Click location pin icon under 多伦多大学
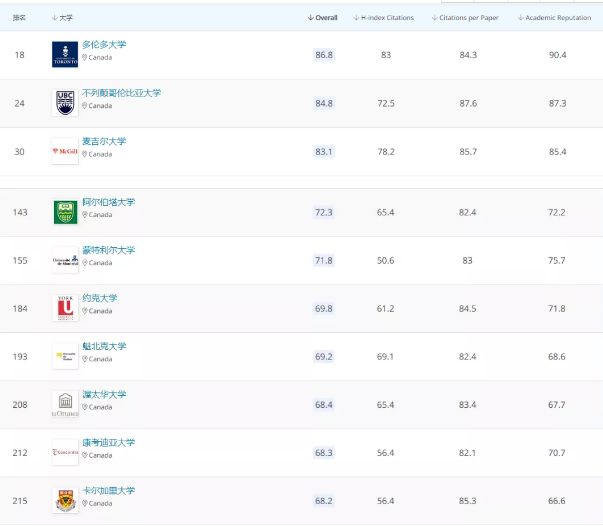 (85, 57)
